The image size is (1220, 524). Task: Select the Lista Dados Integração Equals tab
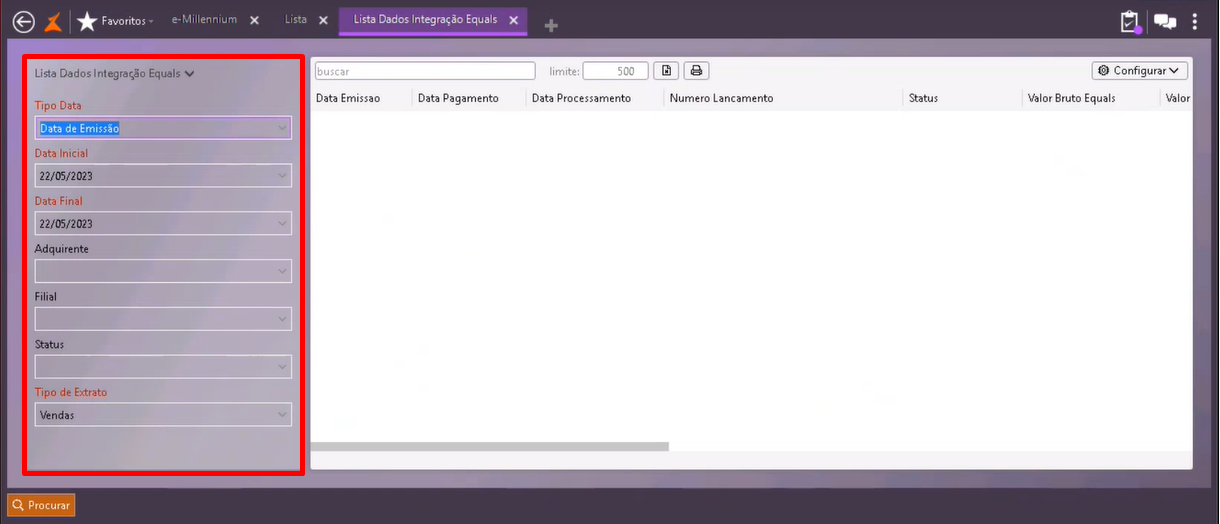(x=425, y=20)
